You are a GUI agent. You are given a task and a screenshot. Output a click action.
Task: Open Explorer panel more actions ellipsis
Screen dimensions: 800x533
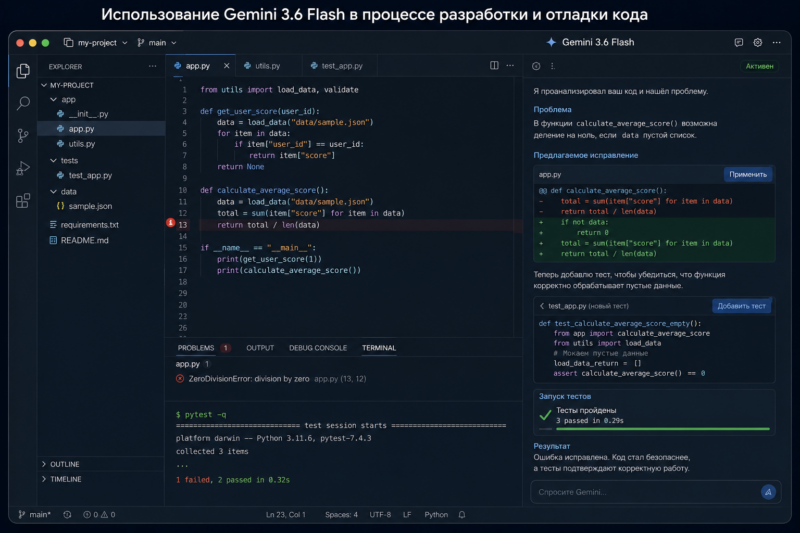click(x=153, y=66)
